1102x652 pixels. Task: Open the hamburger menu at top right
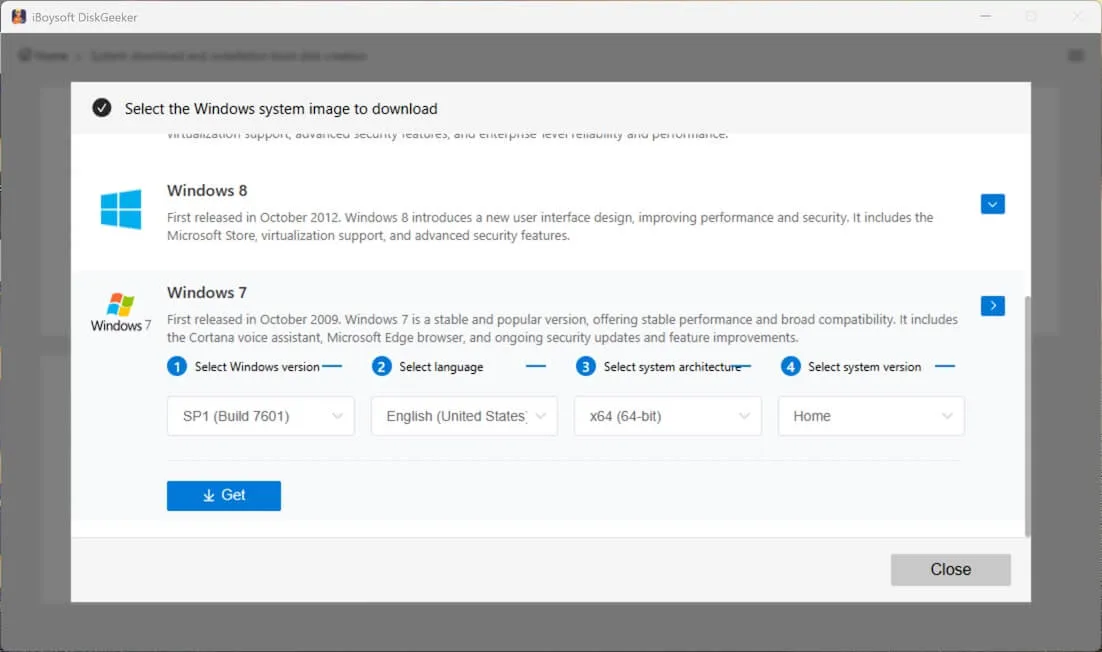click(x=1078, y=56)
